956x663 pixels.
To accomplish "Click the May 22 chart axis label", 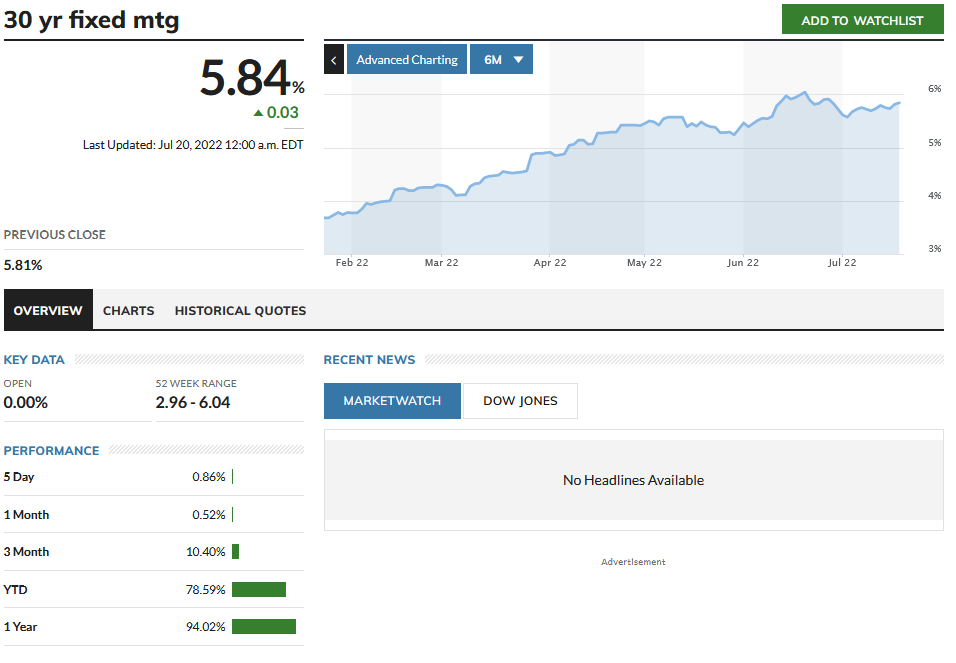I will pos(644,262).
